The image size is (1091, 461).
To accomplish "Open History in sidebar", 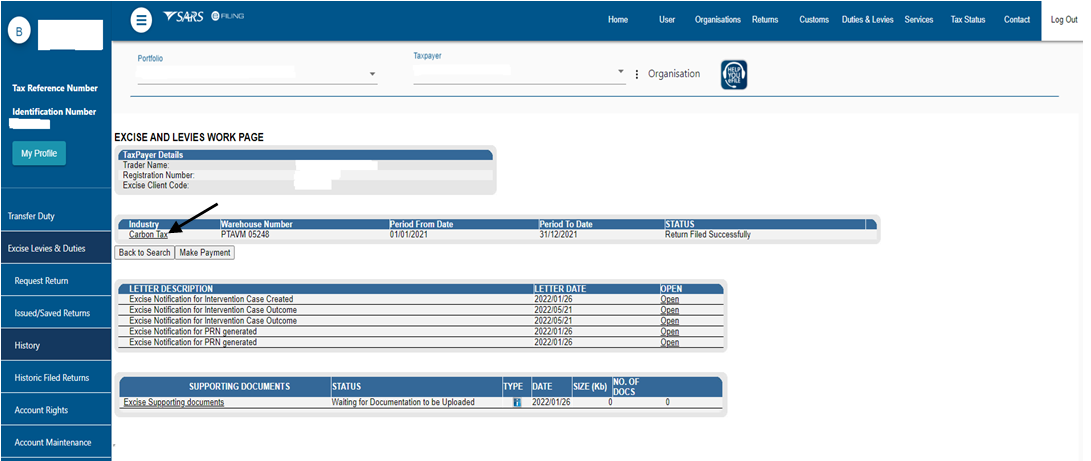I will click(56, 346).
